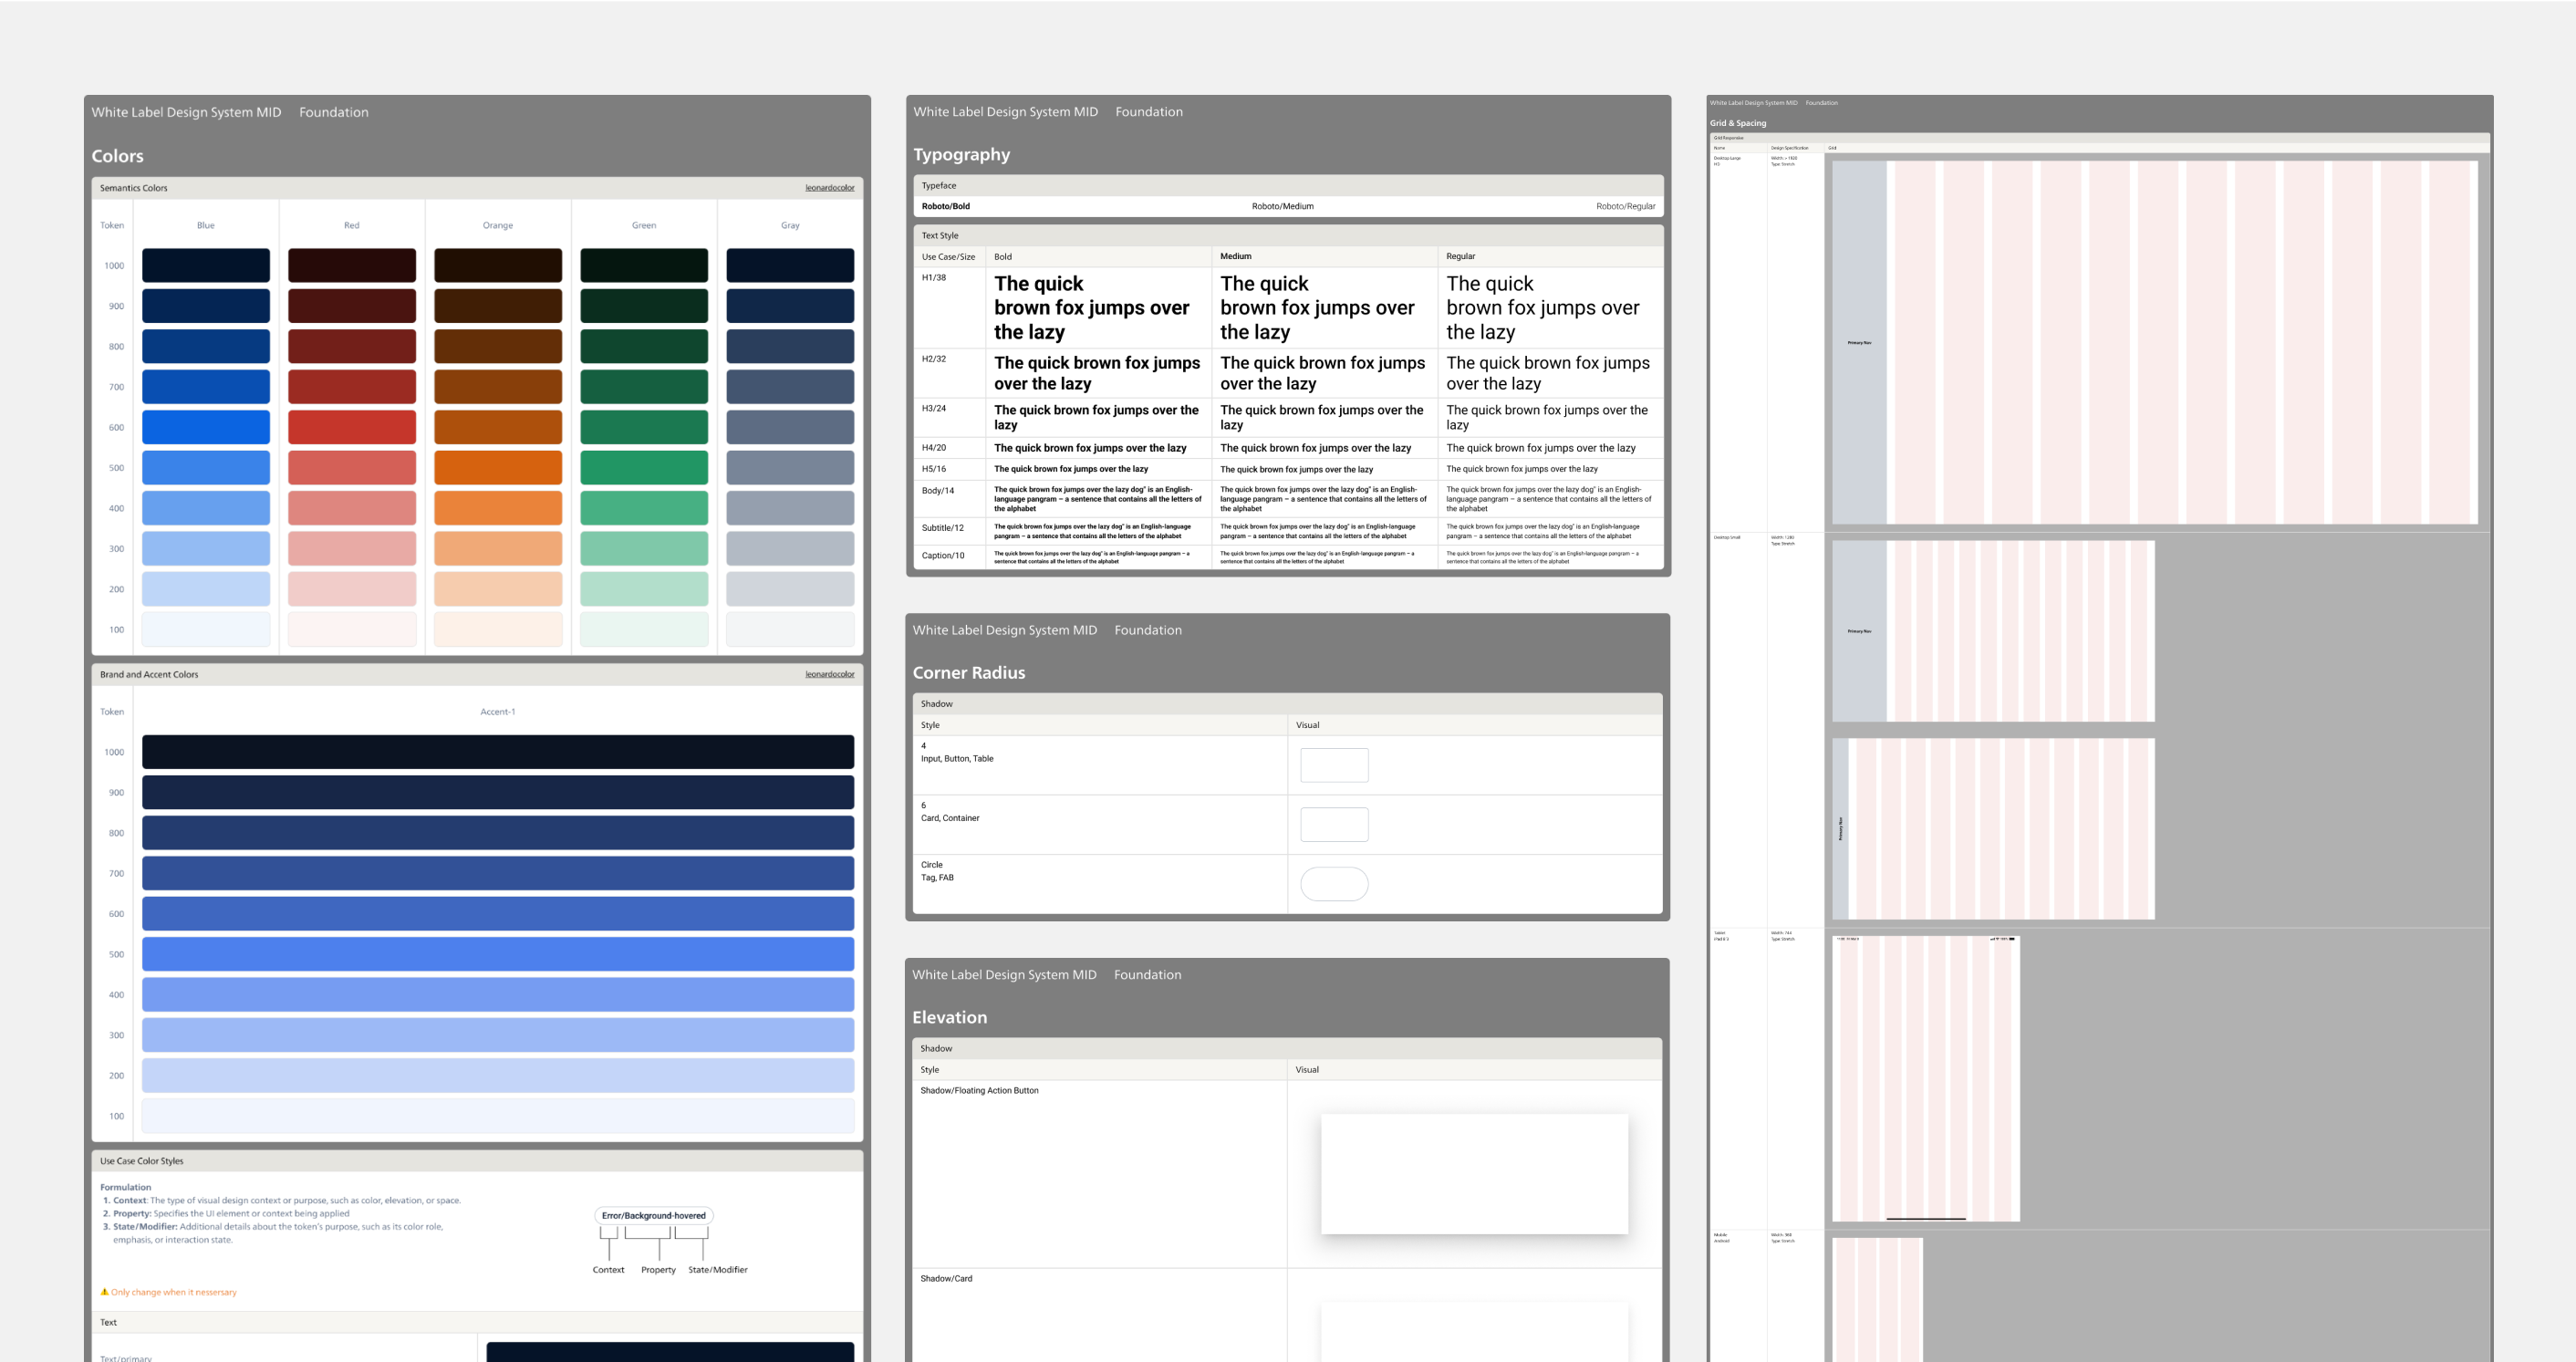This screenshot has height=1362, width=2576.
Task: Choose the Green 400 color swatch
Action: pyautogui.click(x=644, y=508)
